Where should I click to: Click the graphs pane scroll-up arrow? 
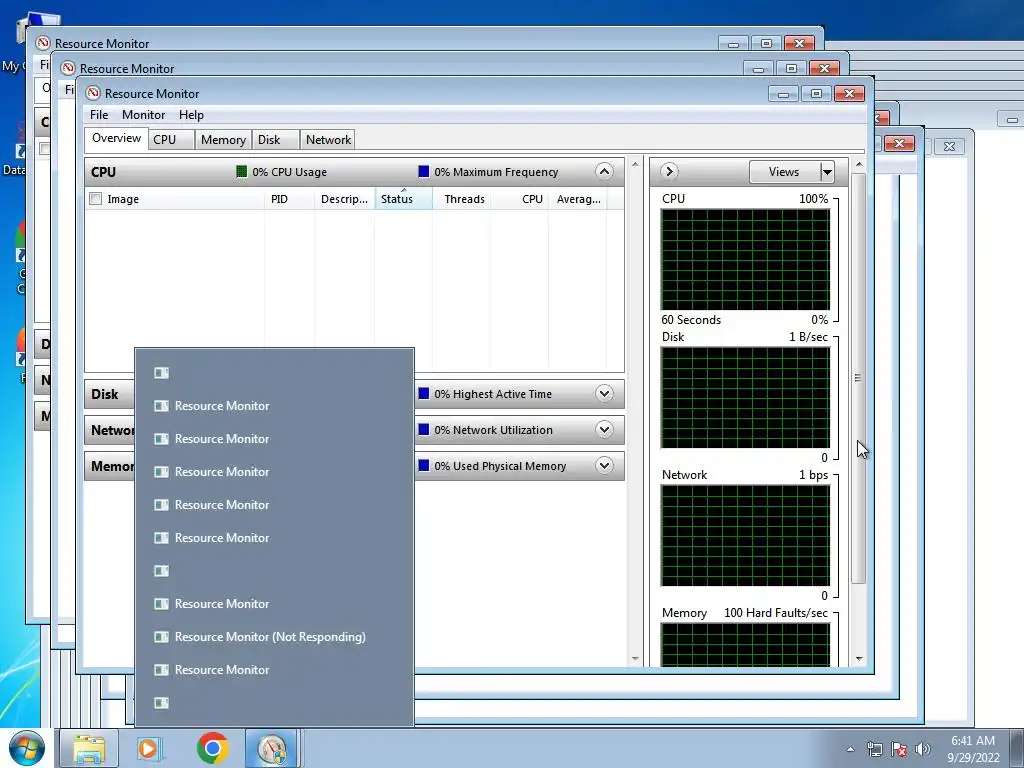point(859,165)
